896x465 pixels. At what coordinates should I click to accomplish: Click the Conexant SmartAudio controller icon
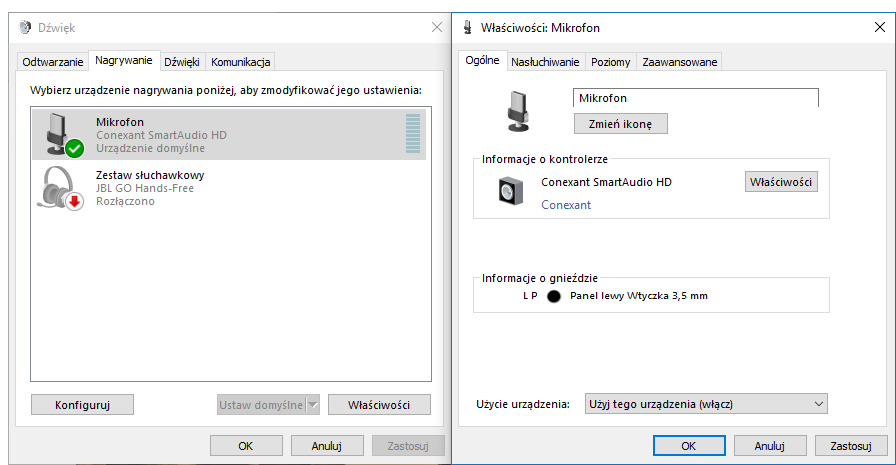point(511,190)
